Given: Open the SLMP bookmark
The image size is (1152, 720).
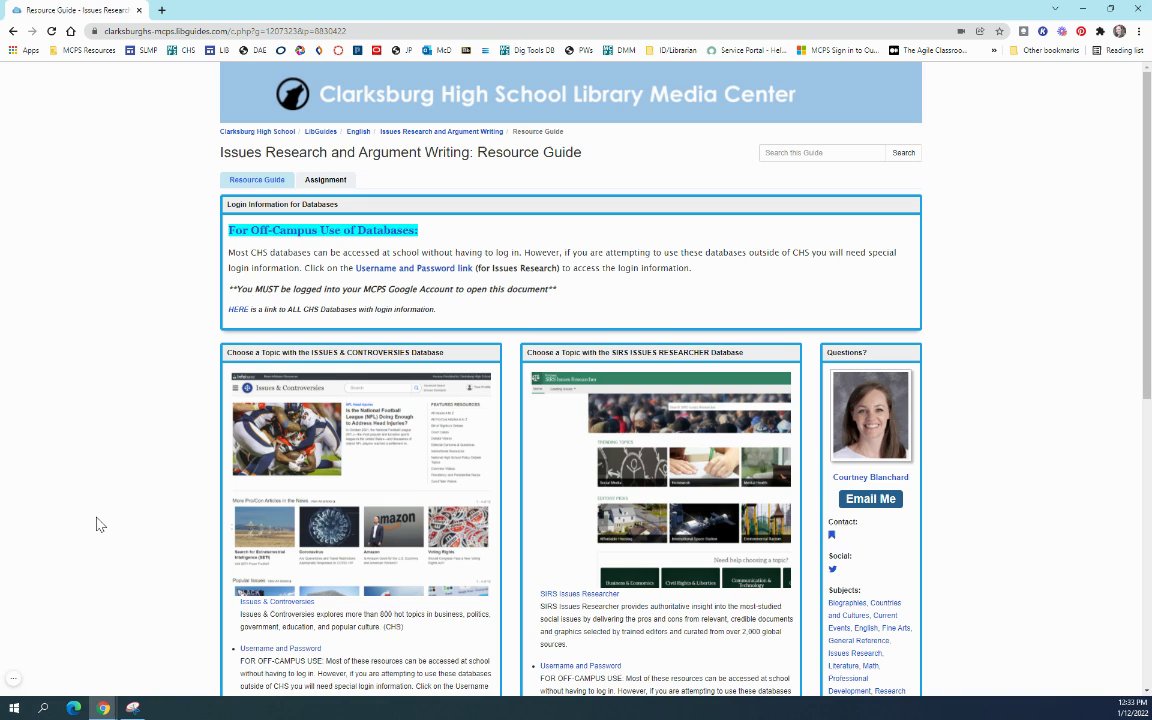Looking at the screenshot, I should [x=141, y=51].
